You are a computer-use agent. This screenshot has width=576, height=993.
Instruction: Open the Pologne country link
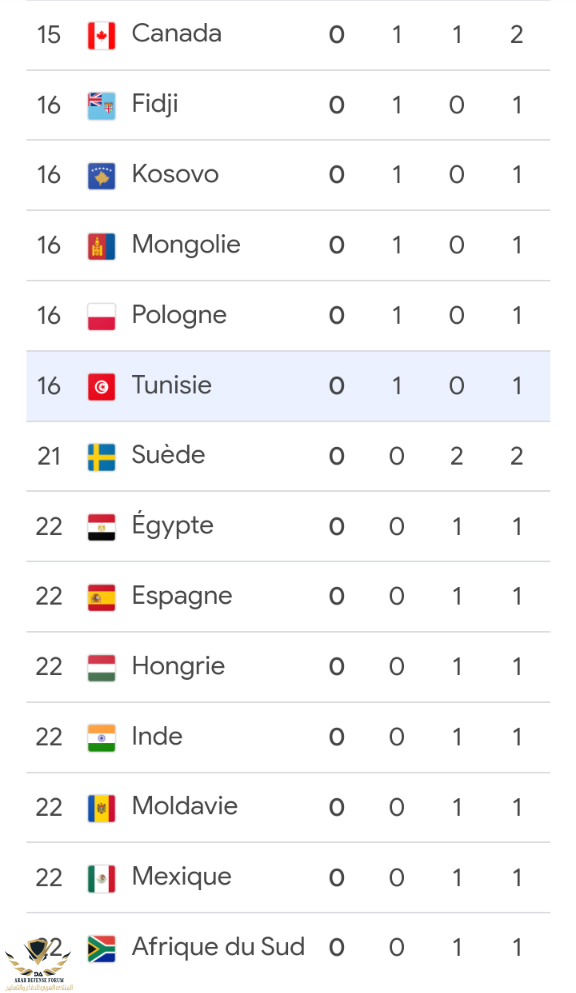[179, 315]
